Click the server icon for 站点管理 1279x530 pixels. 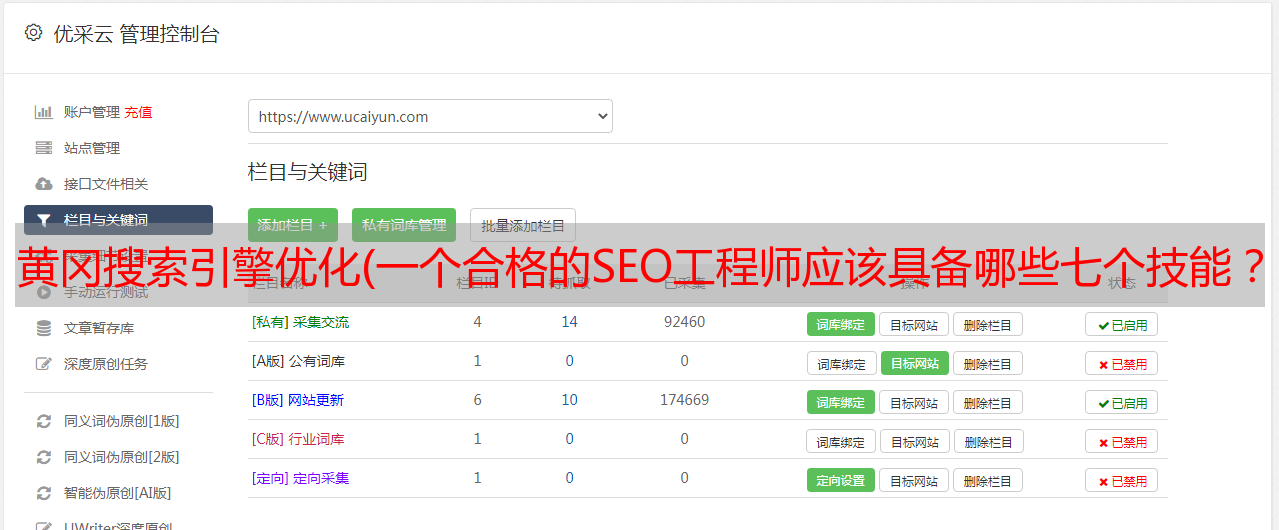[x=43, y=148]
